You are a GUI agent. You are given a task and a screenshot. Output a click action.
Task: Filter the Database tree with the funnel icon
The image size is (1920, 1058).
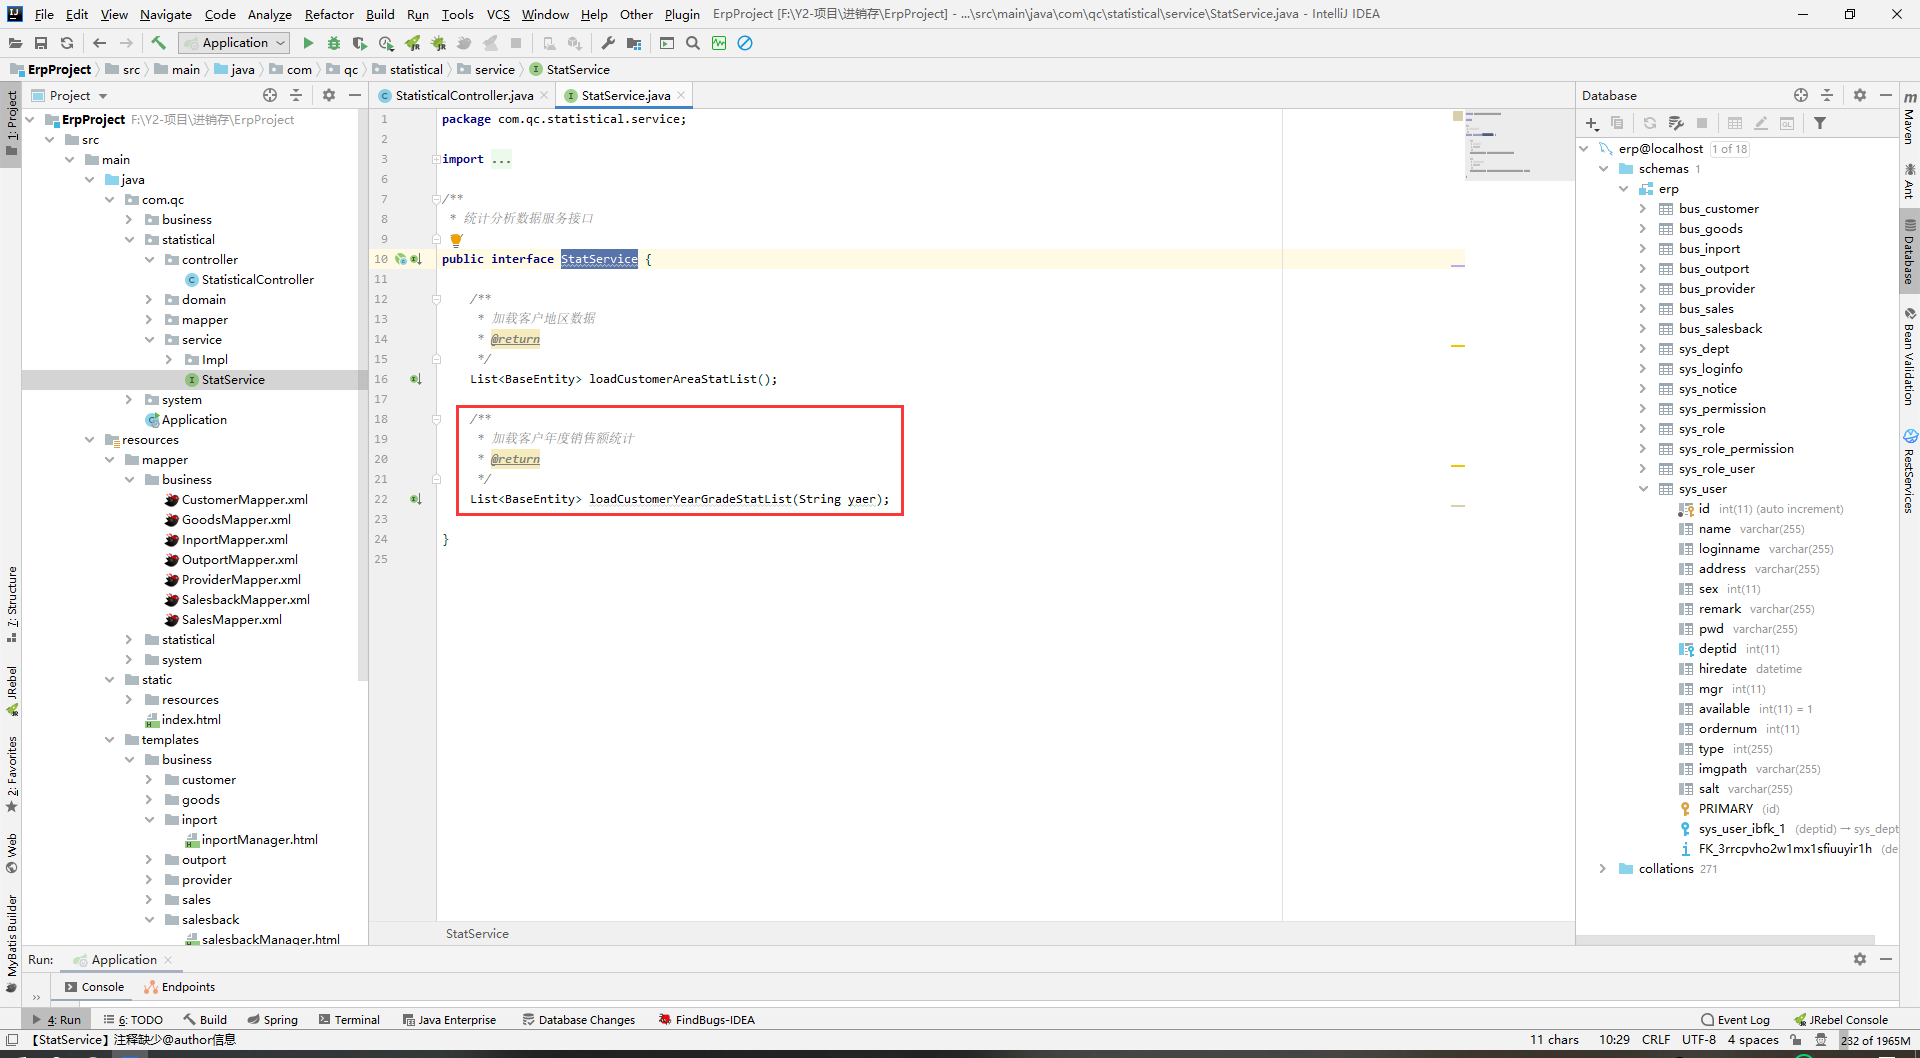click(x=1820, y=123)
